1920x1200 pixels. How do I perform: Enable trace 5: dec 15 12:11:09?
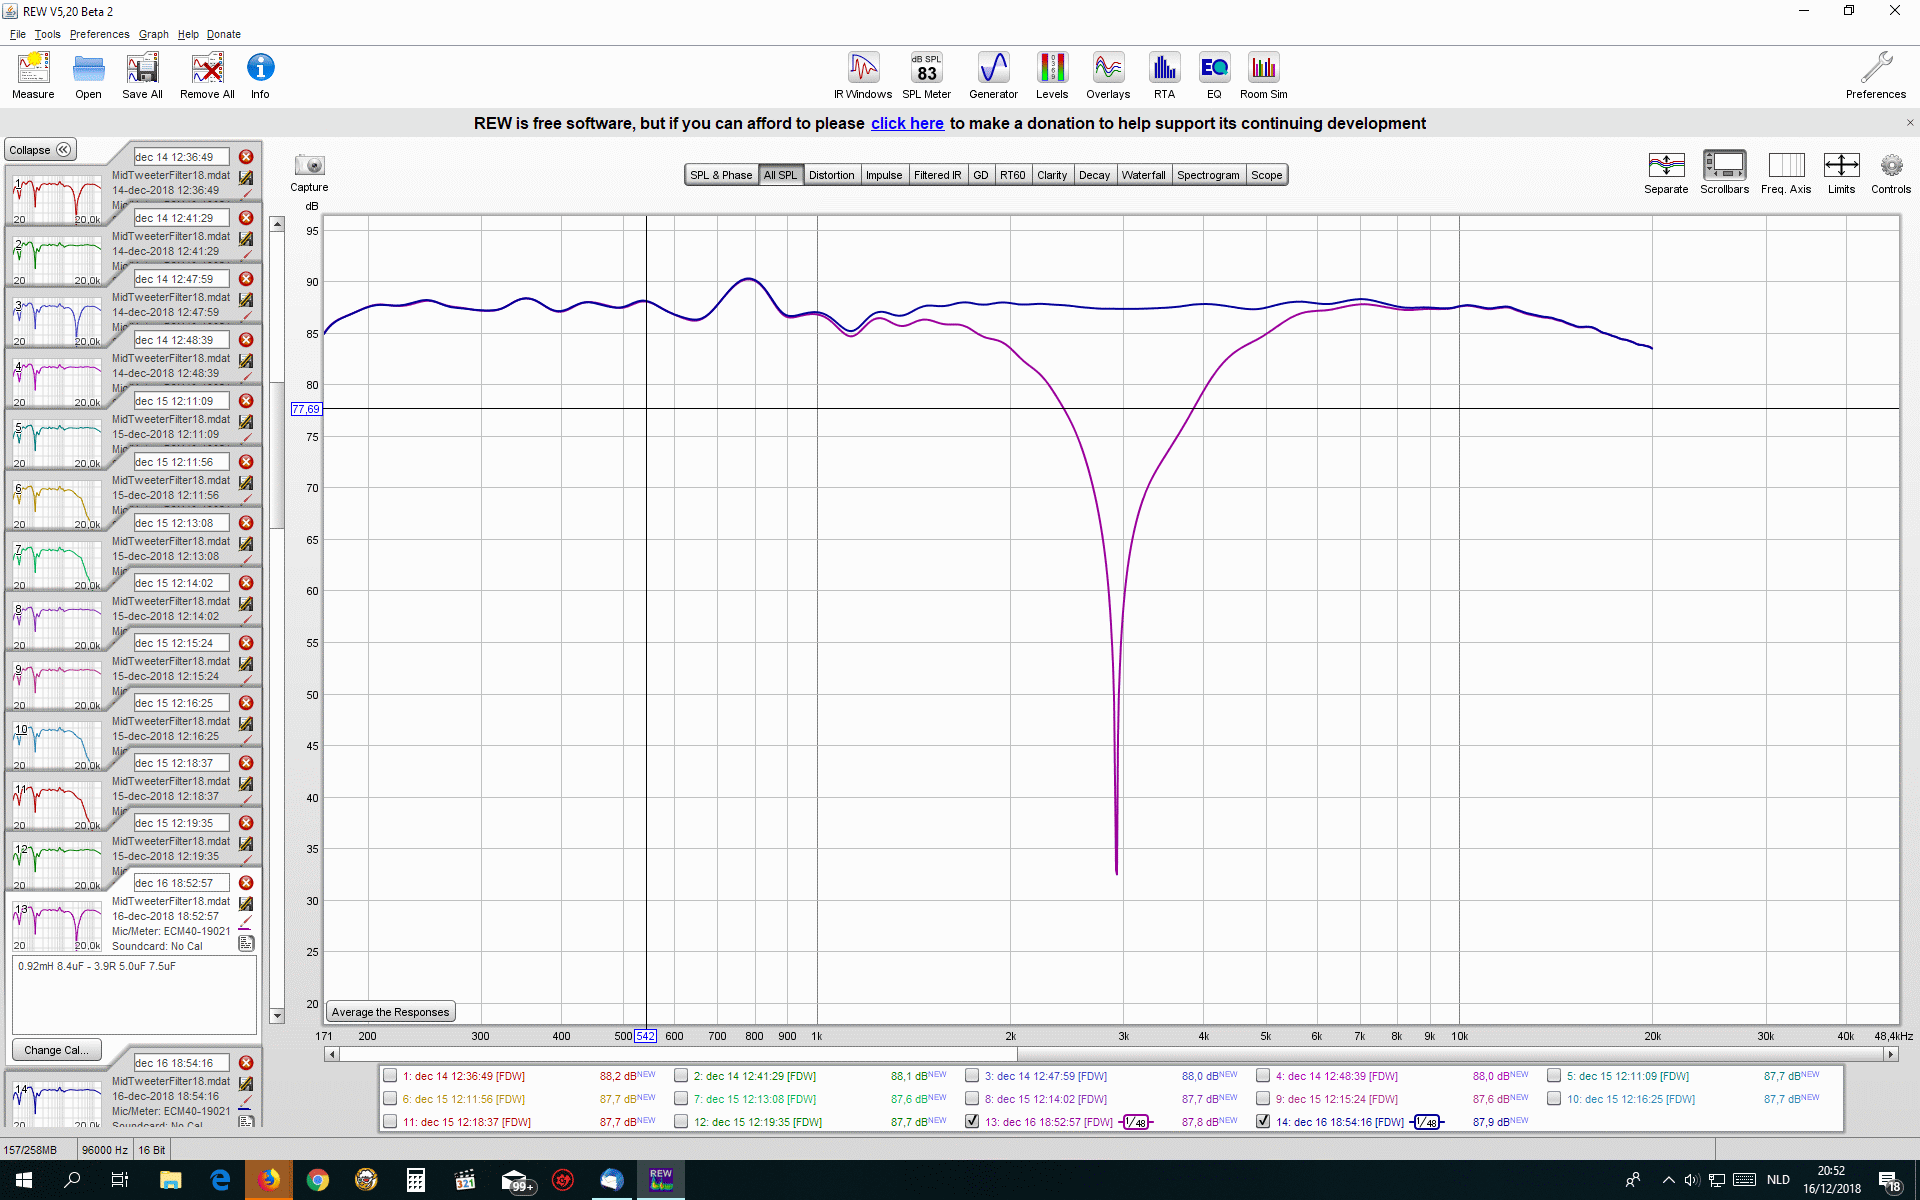1554,1076
